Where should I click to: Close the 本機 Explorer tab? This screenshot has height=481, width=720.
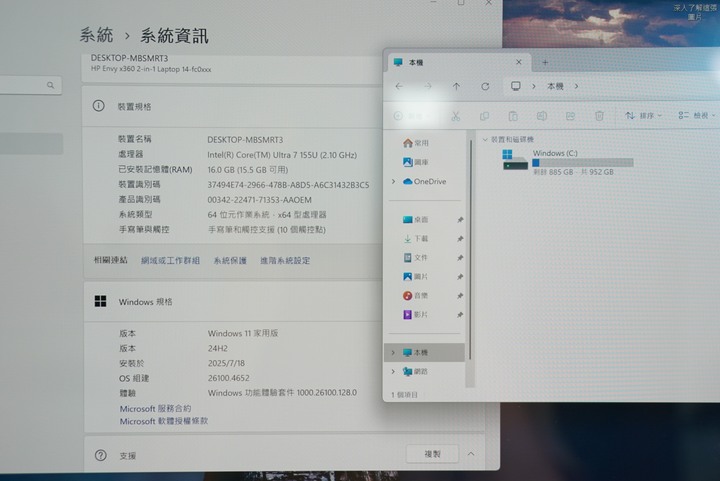(518, 62)
